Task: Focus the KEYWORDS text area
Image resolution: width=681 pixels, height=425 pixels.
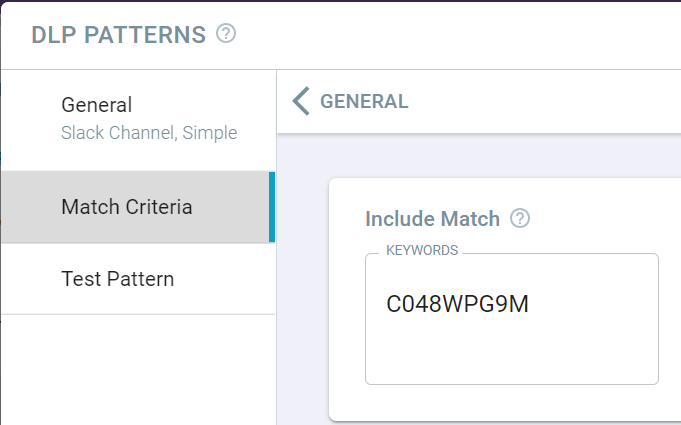Action: [x=512, y=319]
